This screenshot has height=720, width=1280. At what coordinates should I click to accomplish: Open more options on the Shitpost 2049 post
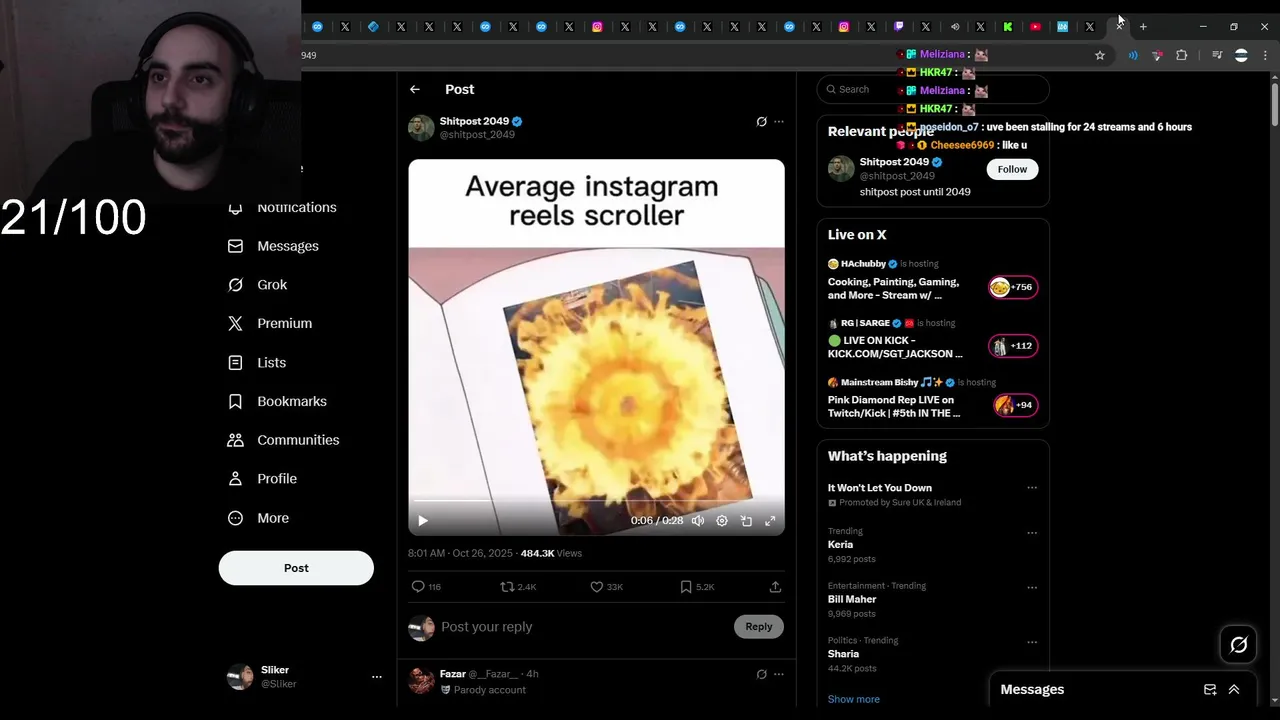coord(779,122)
